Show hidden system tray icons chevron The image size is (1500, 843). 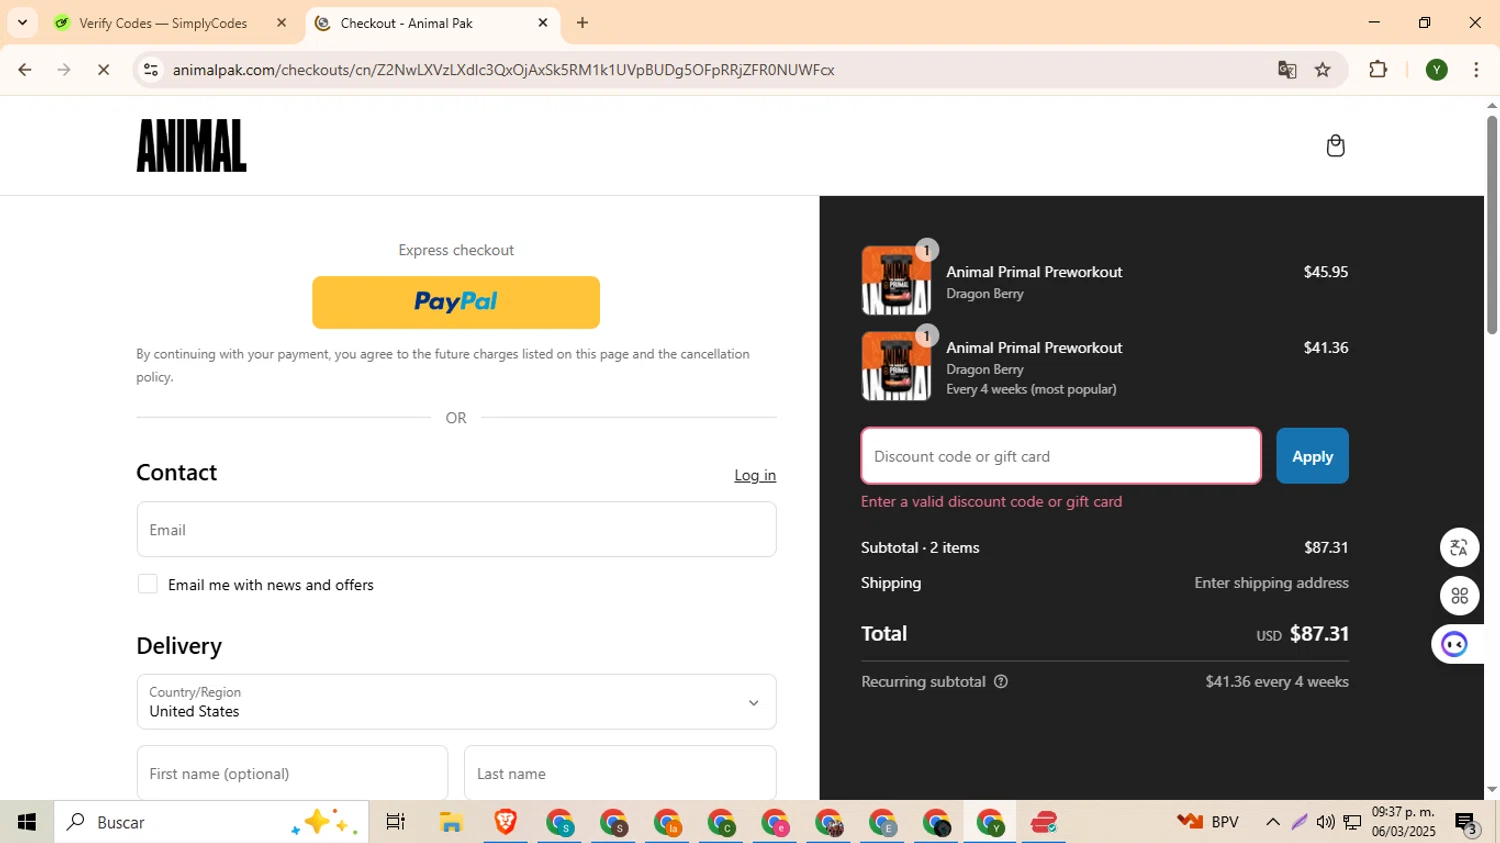click(1273, 822)
